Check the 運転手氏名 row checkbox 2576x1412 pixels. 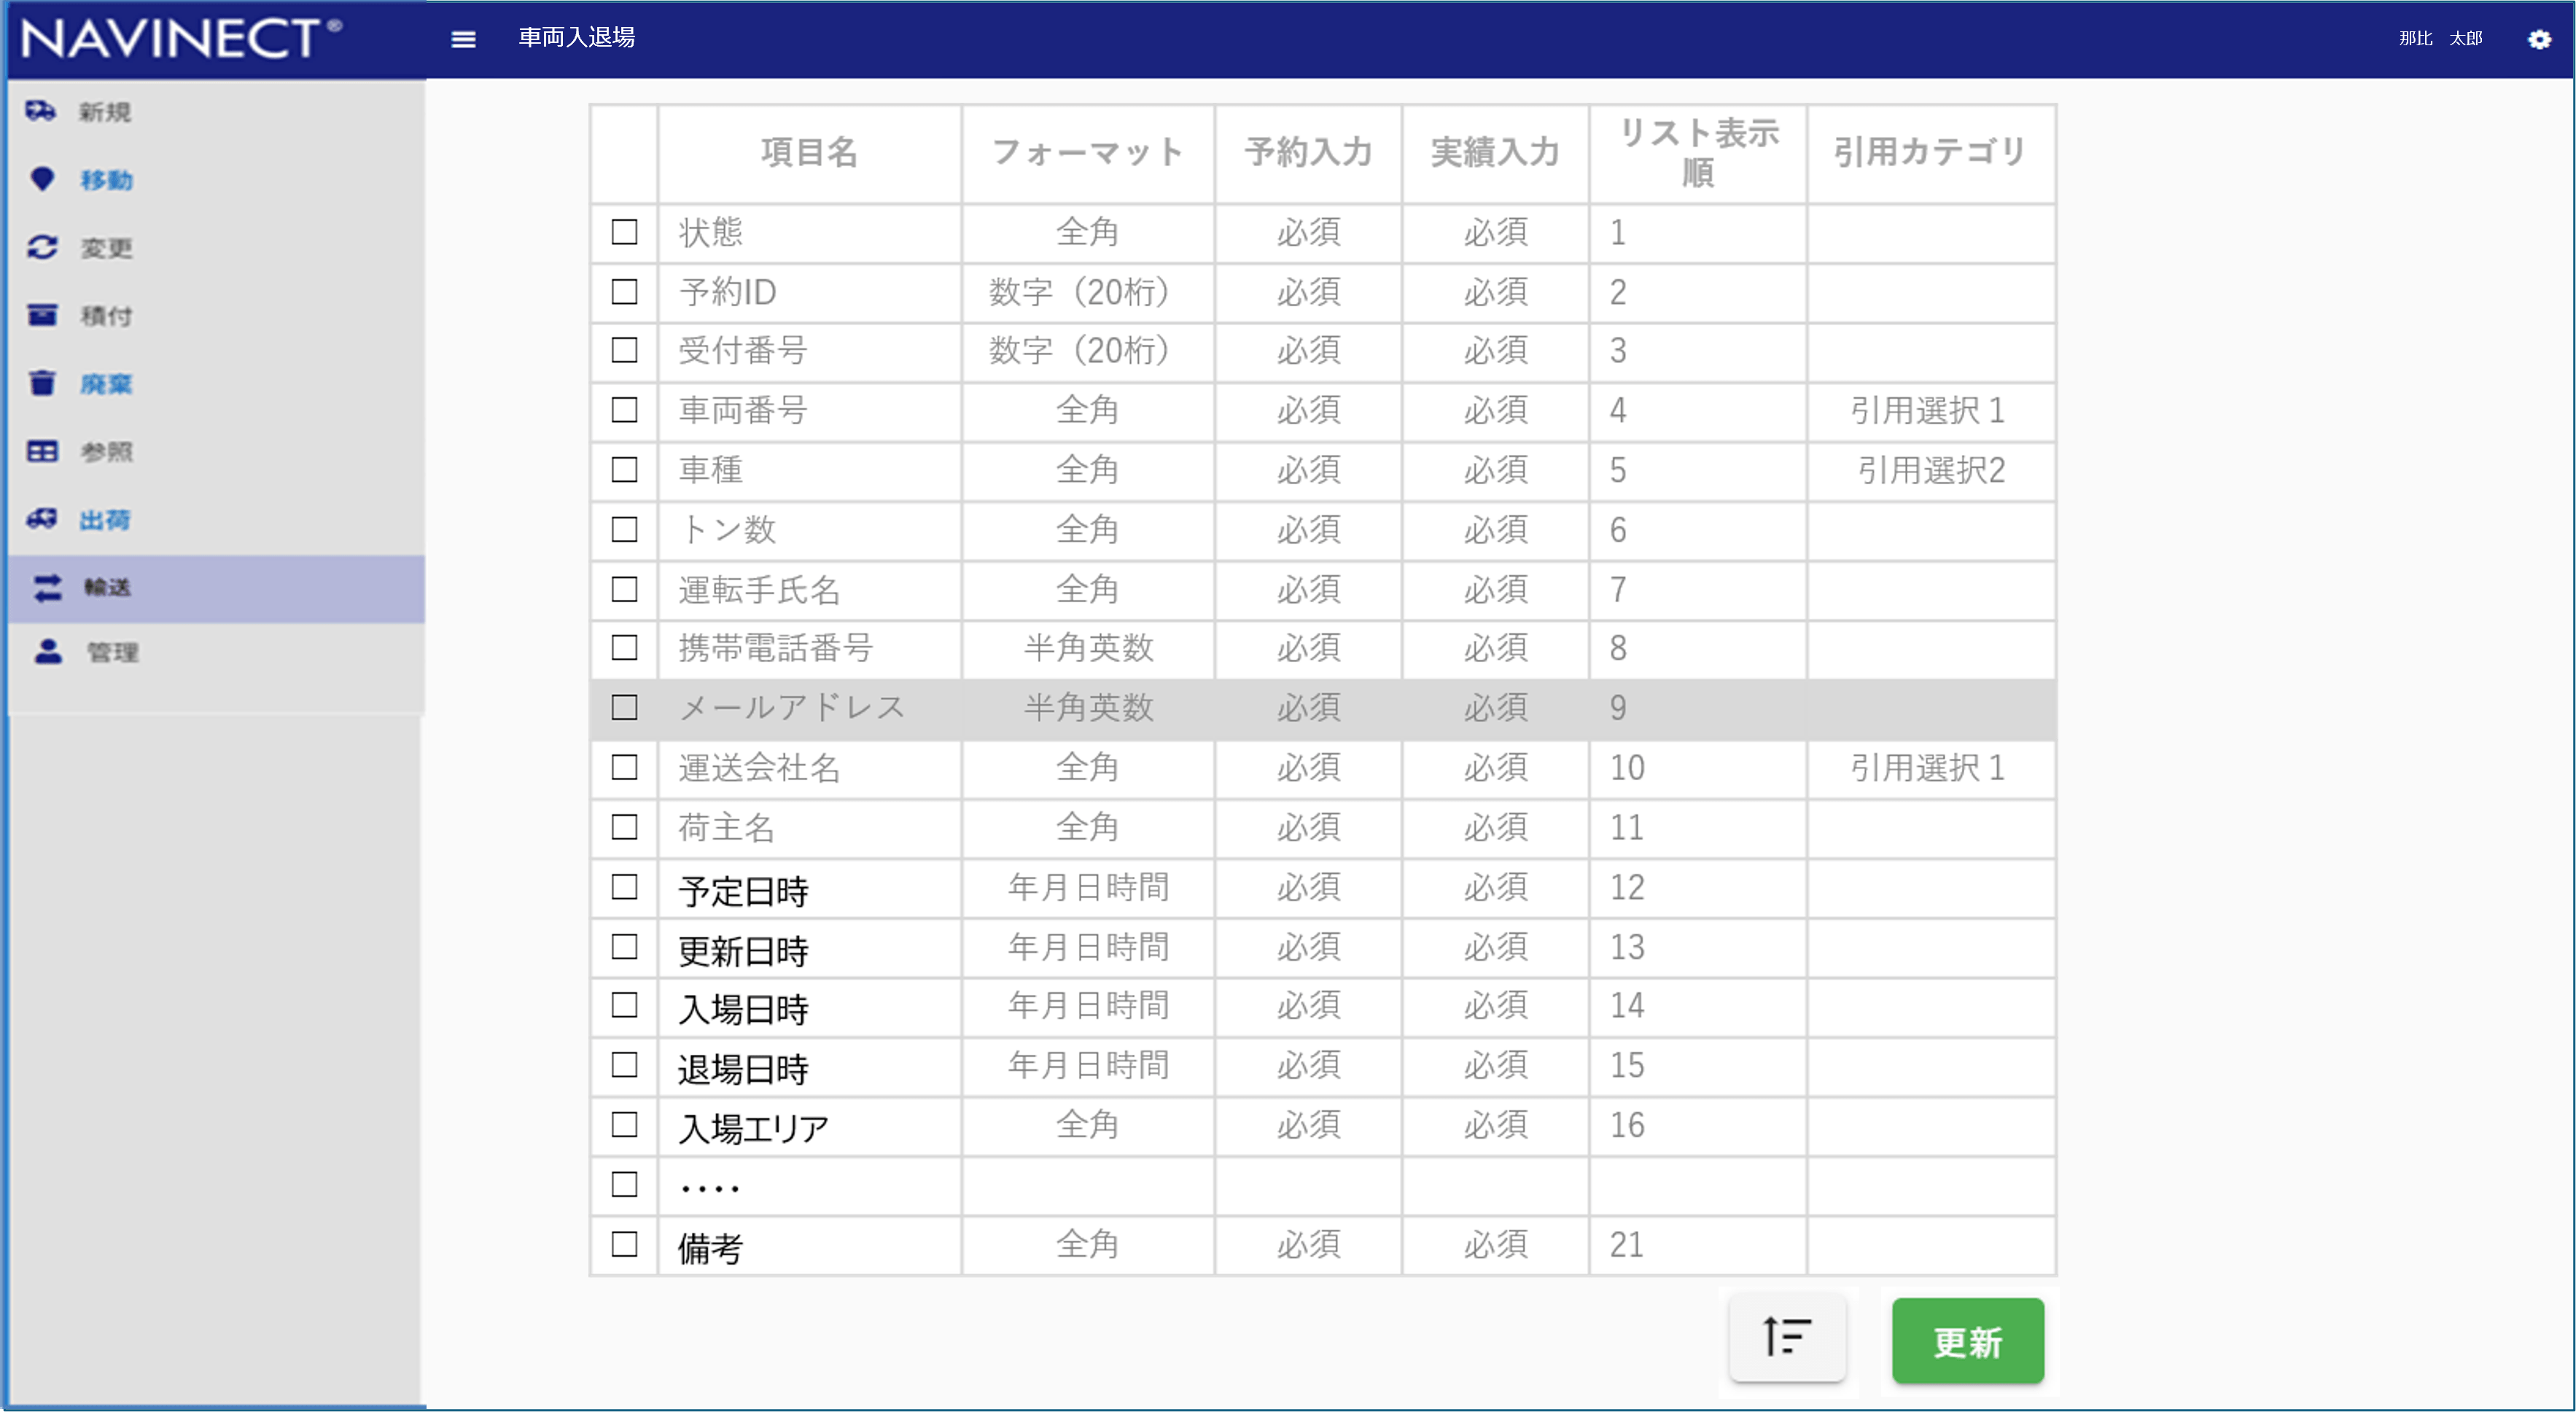click(x=624, y=589)
